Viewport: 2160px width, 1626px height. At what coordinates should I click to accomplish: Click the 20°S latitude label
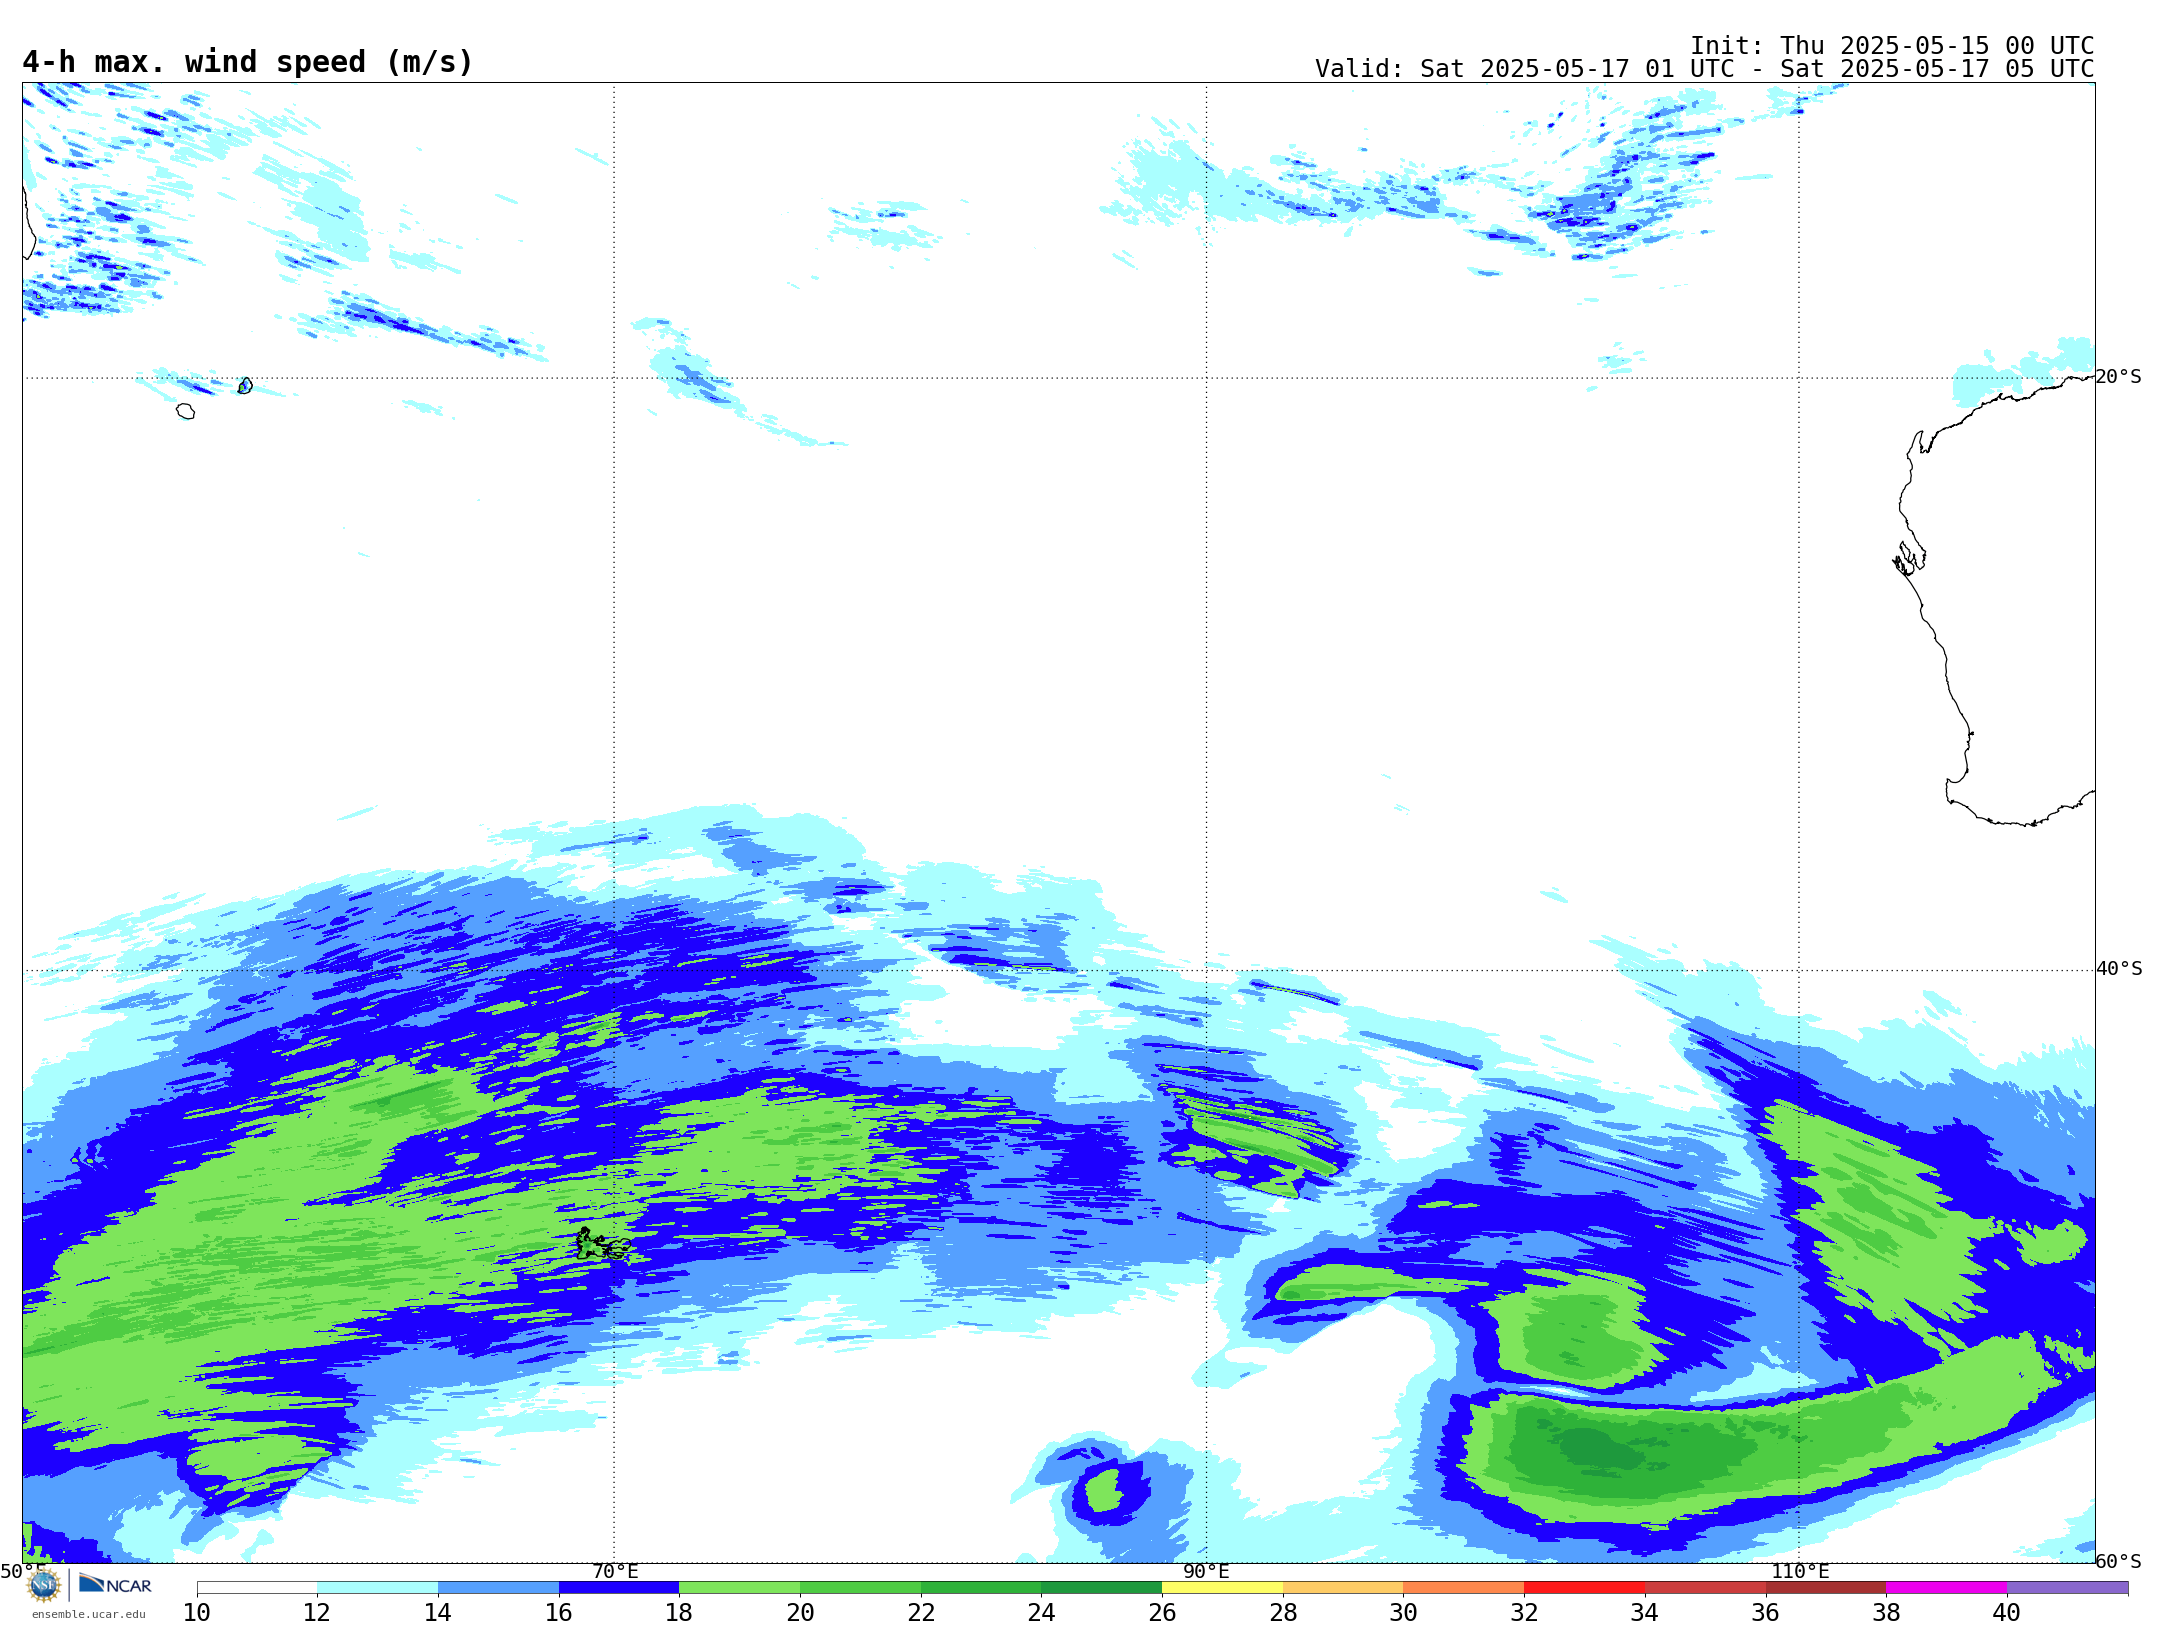[x=2118, y=377]
